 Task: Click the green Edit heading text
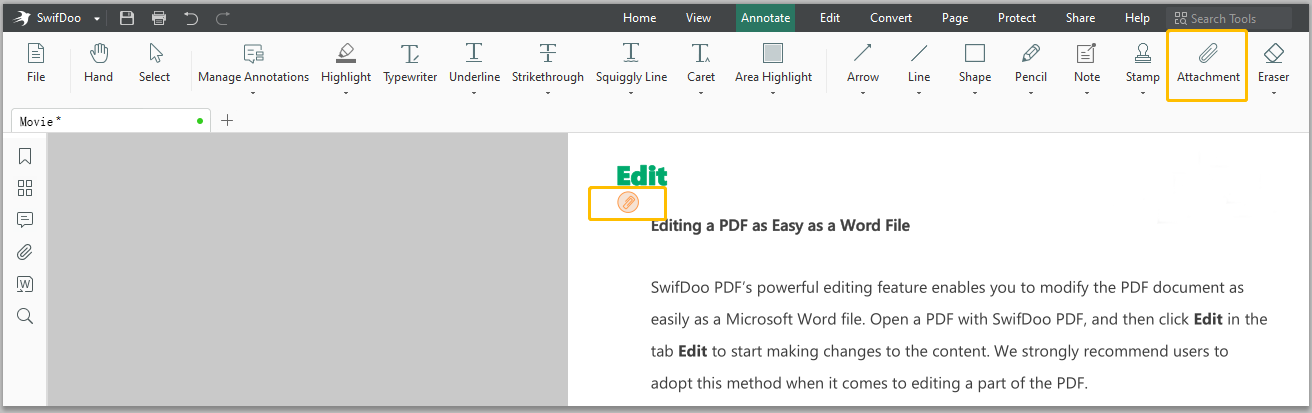click(642, 176)
